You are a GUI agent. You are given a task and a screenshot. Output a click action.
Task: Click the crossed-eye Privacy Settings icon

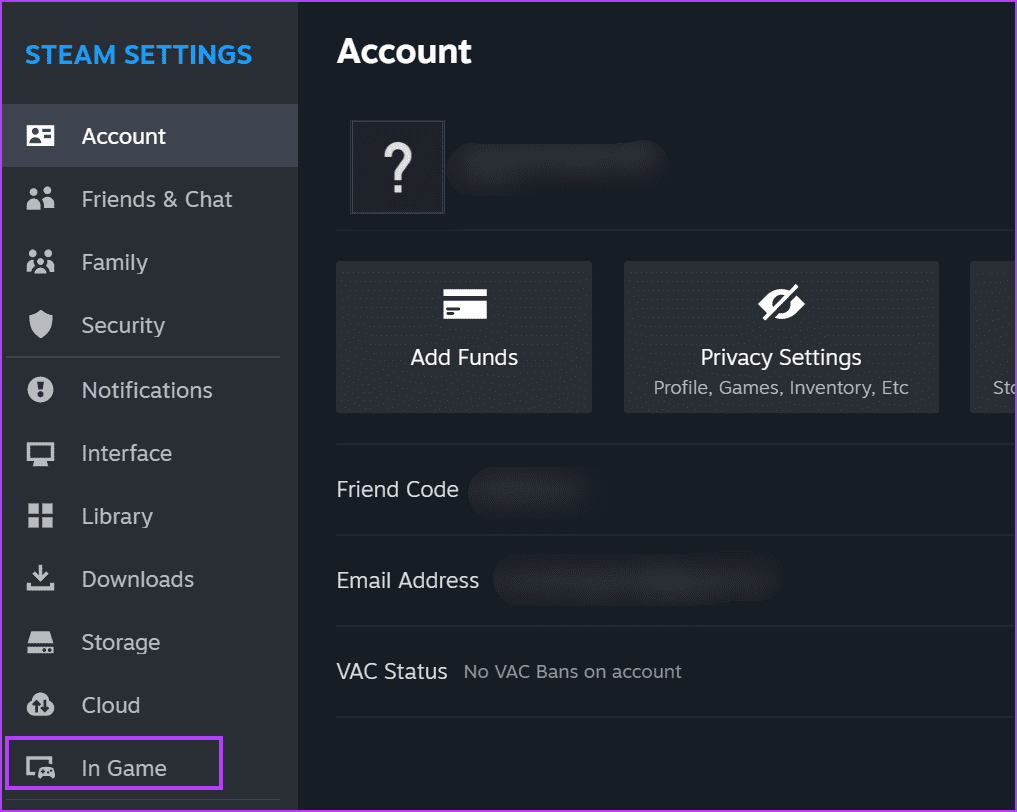[781, 302]
